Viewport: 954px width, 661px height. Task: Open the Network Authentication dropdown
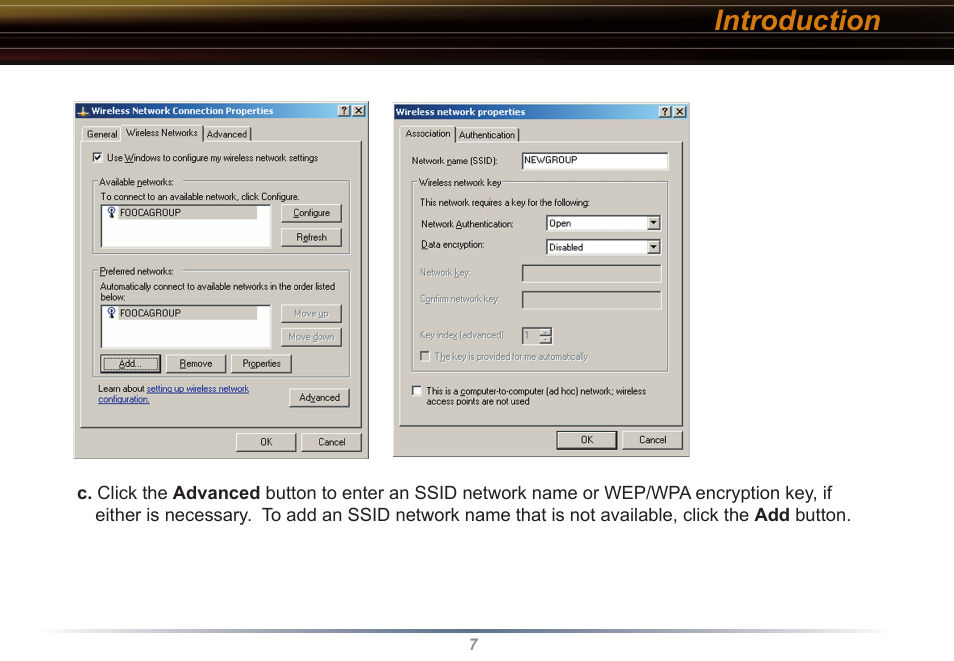[x=653, y=223]
